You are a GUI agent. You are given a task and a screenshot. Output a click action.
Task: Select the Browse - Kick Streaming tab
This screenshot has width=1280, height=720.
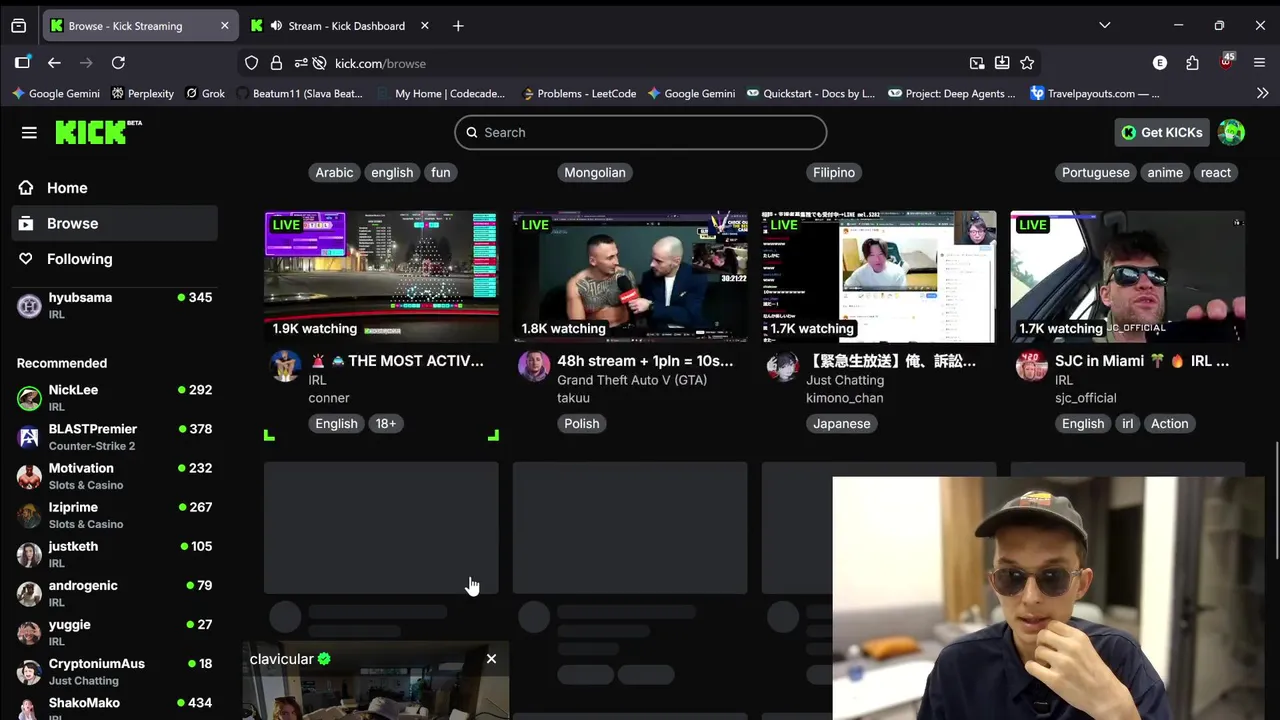(x=138, y=26)
